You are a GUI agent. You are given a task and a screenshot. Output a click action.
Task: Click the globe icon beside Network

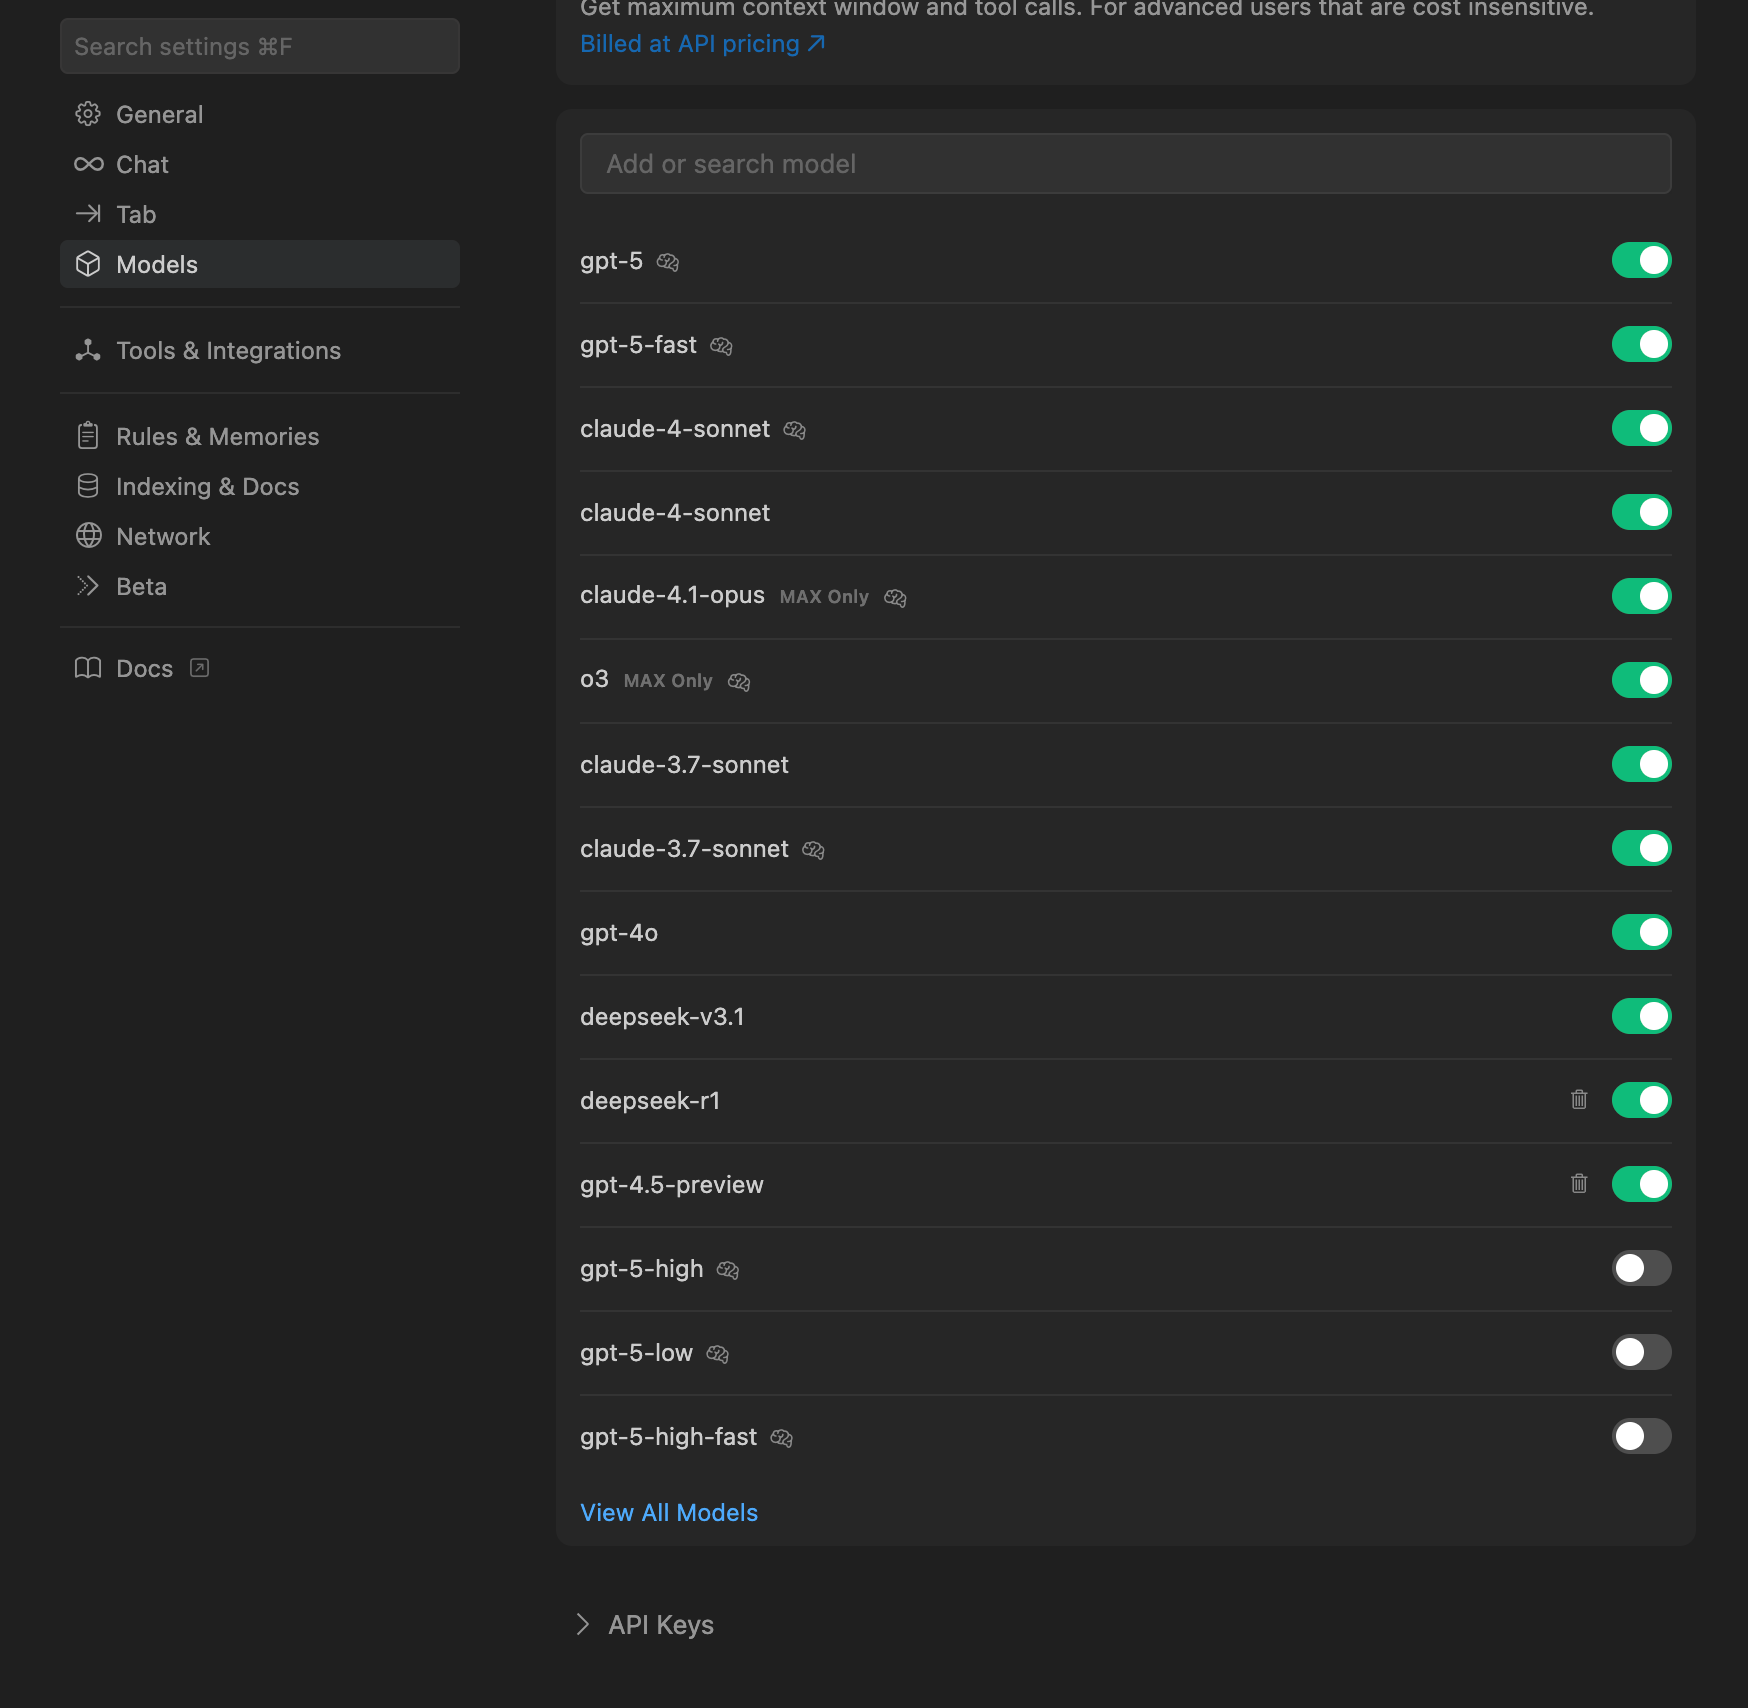point(88,536)
